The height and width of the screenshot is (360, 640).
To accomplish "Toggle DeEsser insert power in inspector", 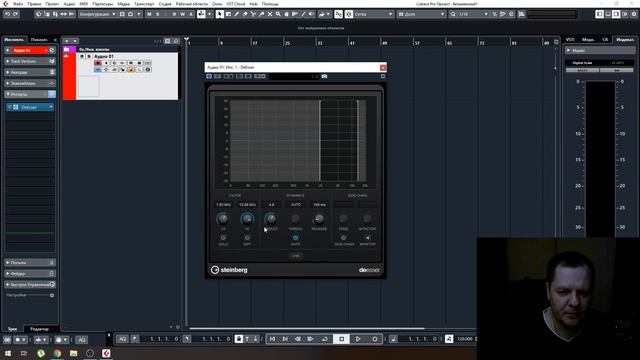I will (9, 107).
